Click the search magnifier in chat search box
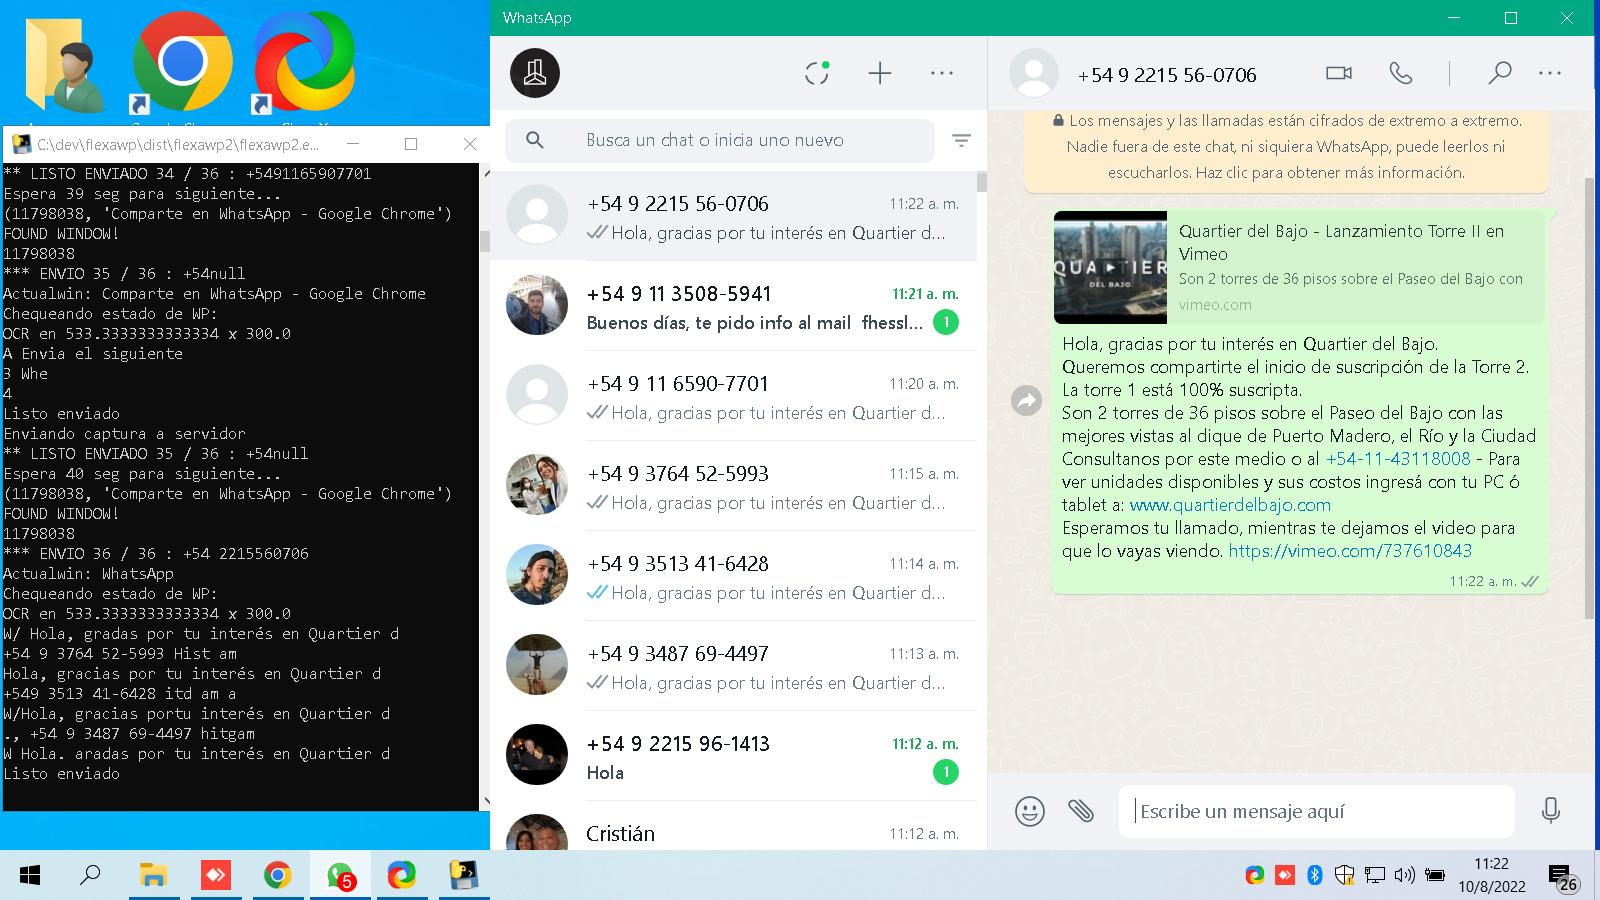Viewport: 1600px width, 900px height. (x=535, y=140)
